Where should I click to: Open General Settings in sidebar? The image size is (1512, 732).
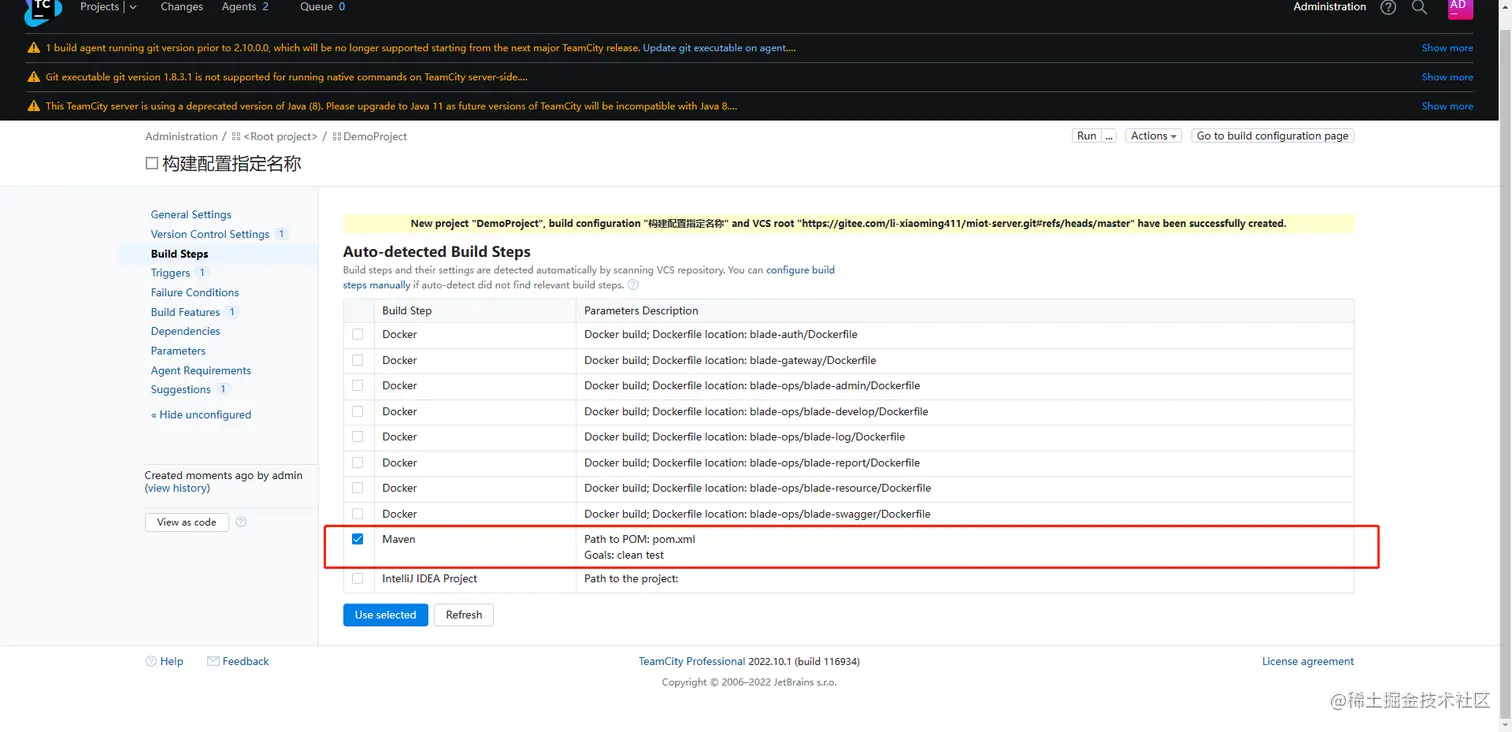click(x=191, y=214)
